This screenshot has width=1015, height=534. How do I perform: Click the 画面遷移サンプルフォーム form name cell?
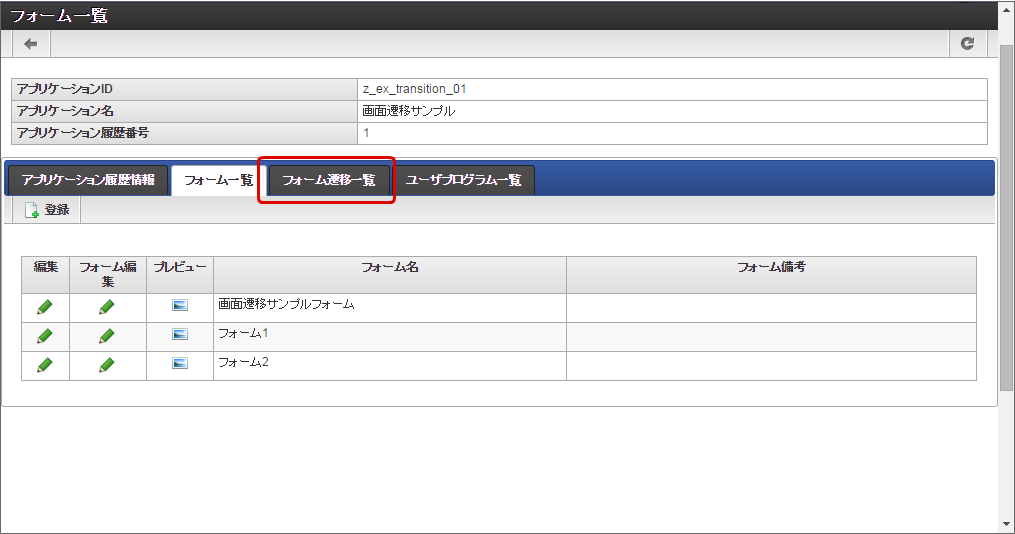(390, 307)
